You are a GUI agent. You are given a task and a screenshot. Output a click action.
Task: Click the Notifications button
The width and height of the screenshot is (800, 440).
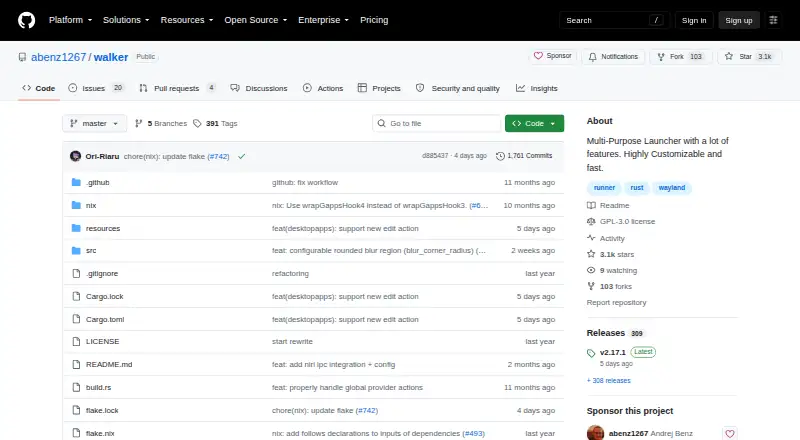click(x=613, y=57)
